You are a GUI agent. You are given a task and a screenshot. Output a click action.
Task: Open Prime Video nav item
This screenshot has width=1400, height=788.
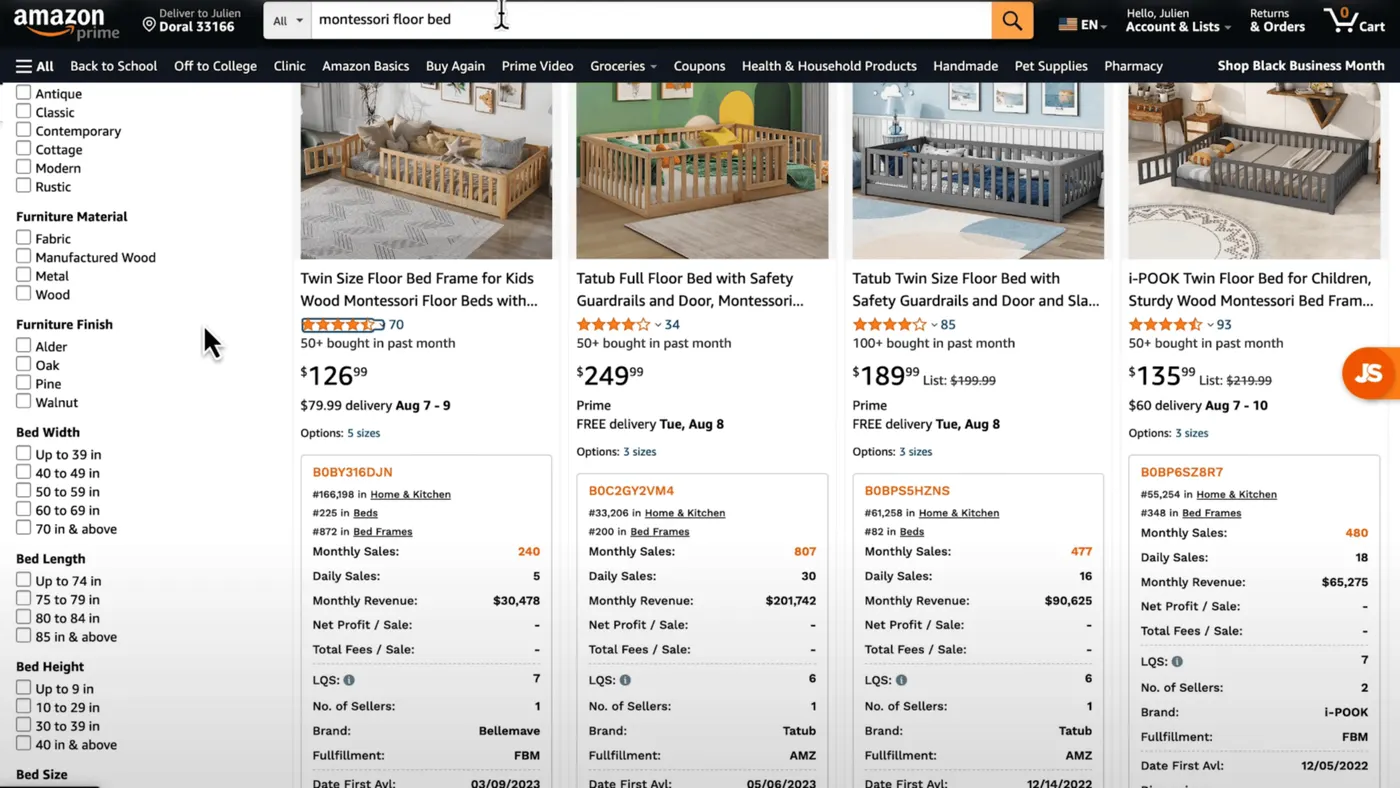(x=537, y=66)
